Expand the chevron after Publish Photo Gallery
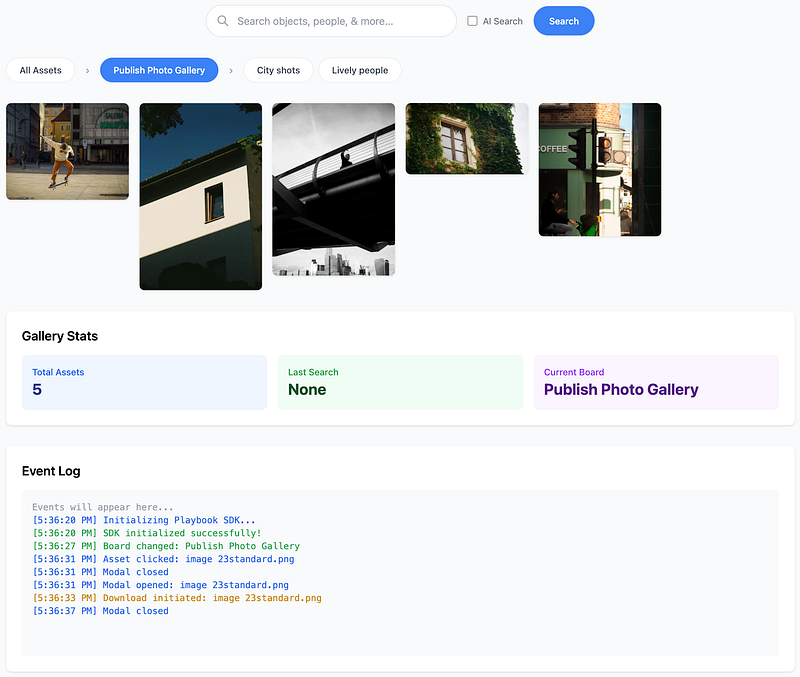Image resolution: width=800 pixels, height=677 pixels. tap(231, 70)
